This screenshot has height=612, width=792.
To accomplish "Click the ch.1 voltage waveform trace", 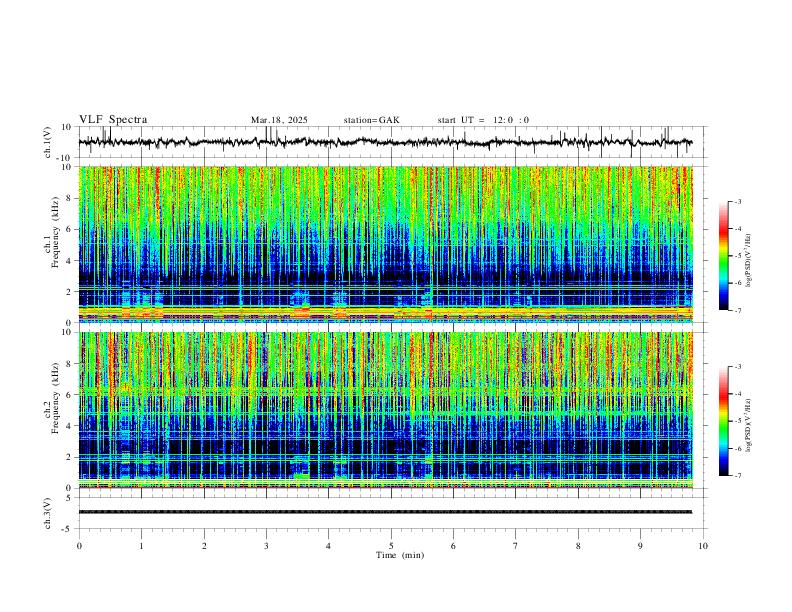I will click(385, 142).
